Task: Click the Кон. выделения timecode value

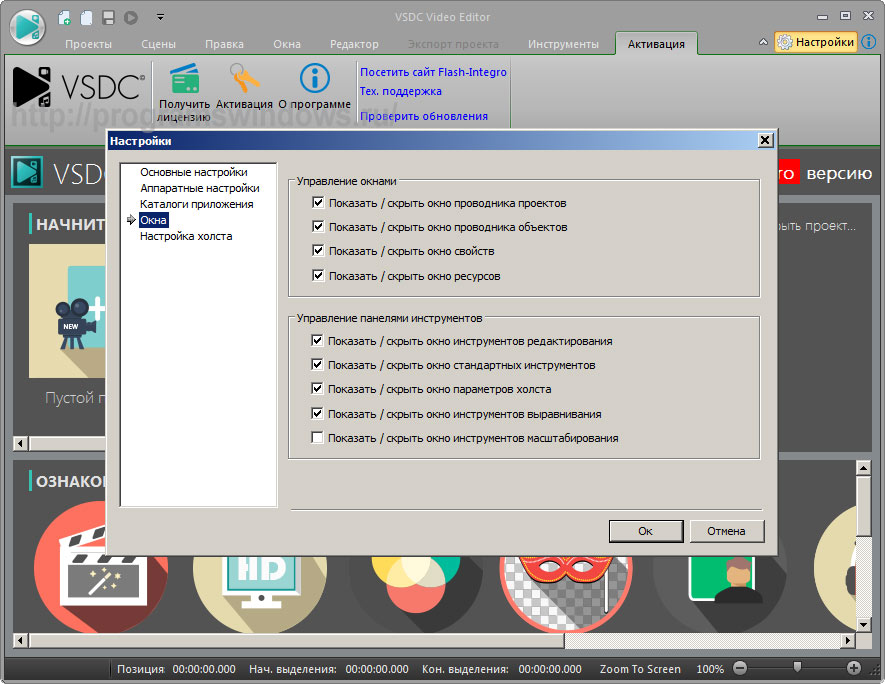Action: [x=550, y=669]
